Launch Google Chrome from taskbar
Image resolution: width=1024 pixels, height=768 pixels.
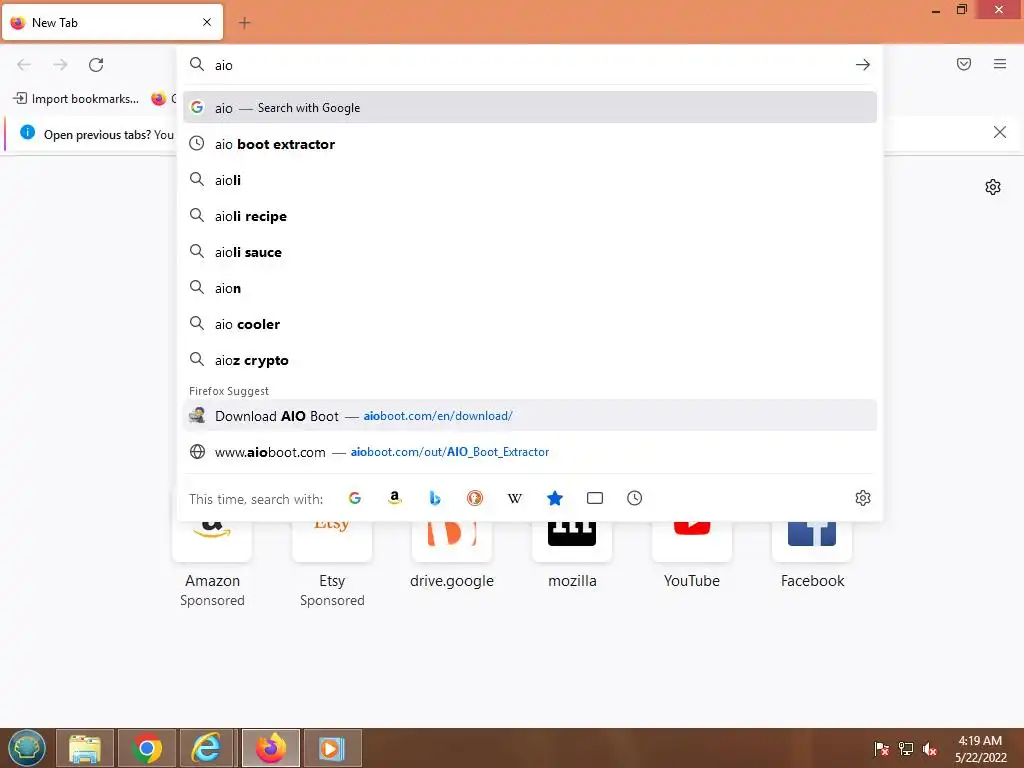pos(147,748)
